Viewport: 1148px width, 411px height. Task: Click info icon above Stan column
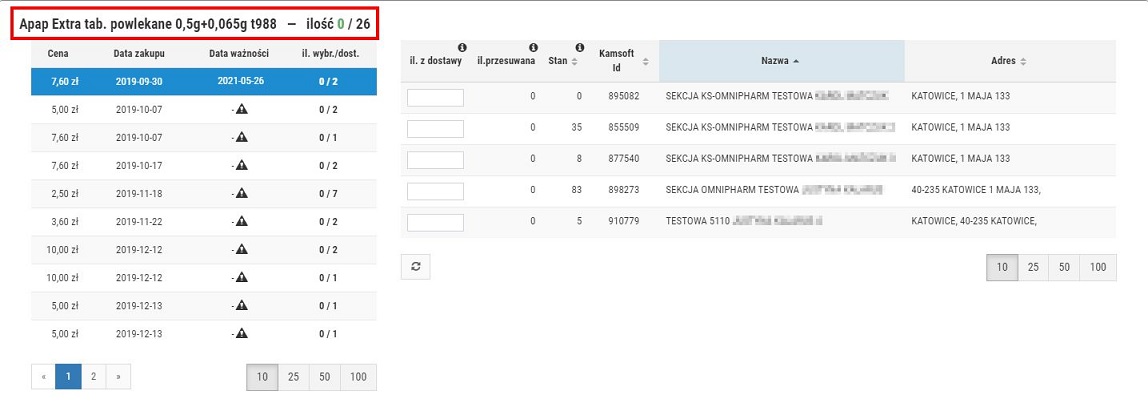[579, 48]
